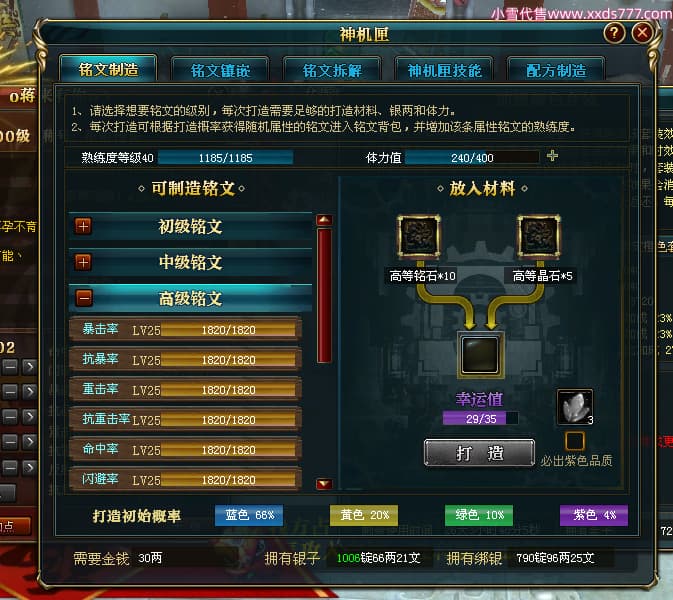The width and height of the screenshot is (673, 600).
Task: Collapse the 高级铭文 category
Action: click(84, 298)
